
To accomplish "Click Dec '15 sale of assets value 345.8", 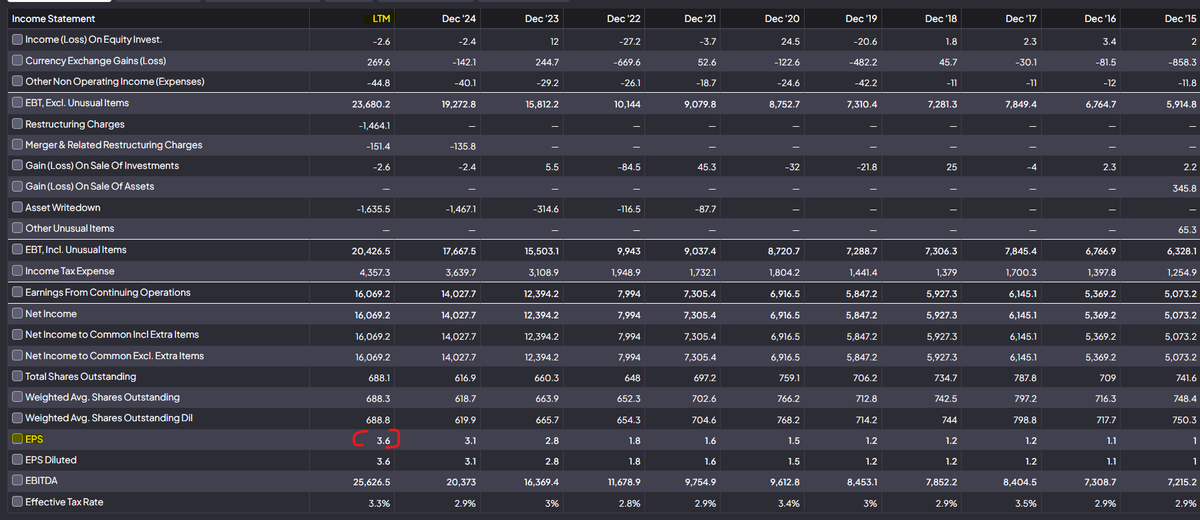I will point(1184,188).
